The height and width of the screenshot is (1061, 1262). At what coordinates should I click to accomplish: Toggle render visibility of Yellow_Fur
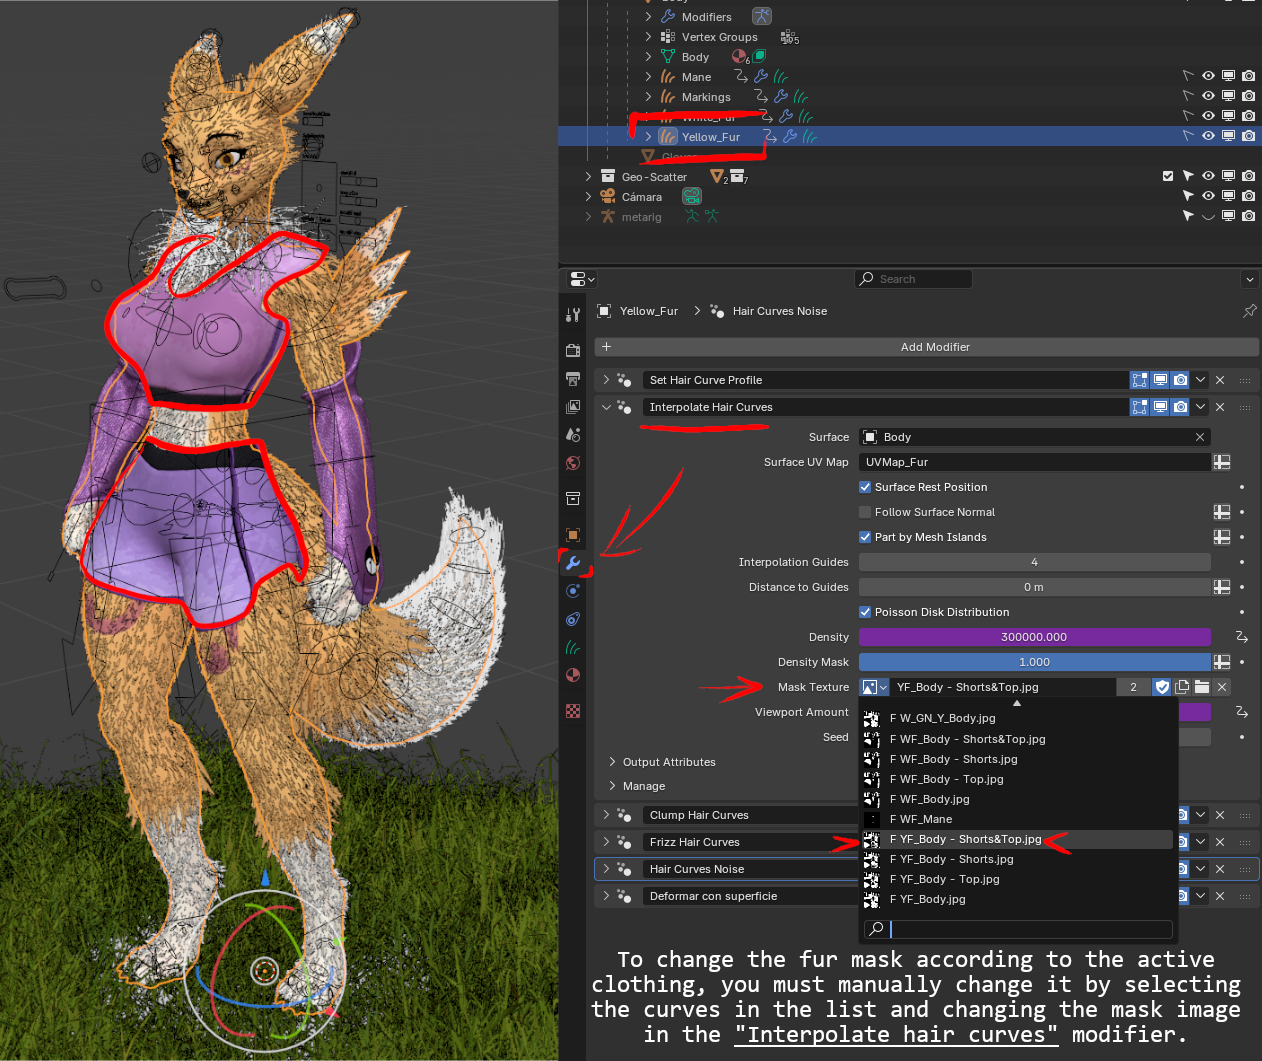pos(1248,136)
